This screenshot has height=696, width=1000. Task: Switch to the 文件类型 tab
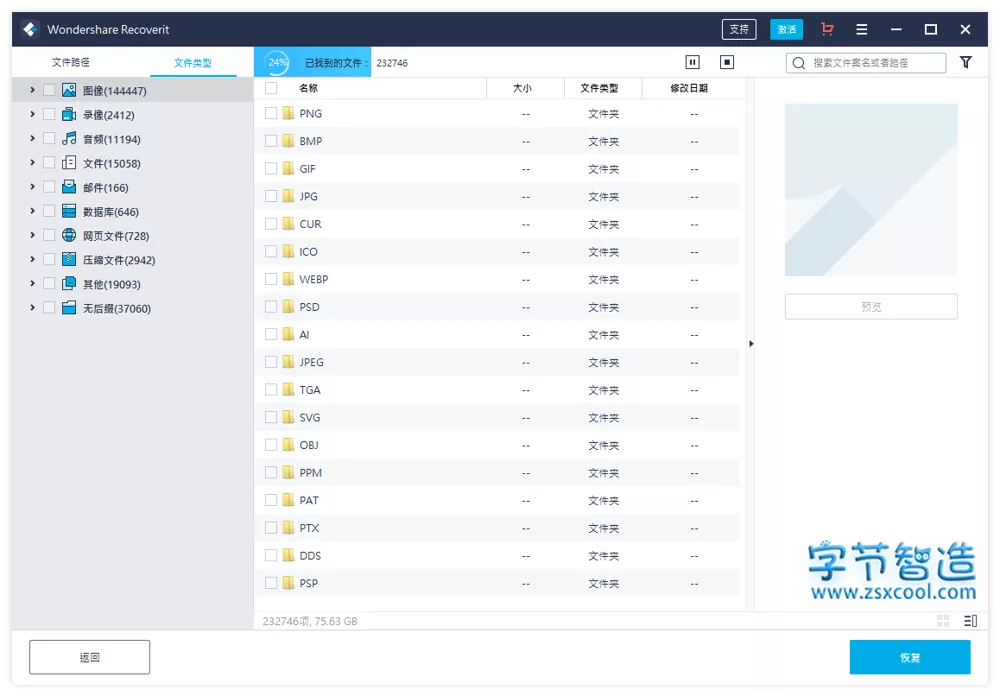(x=193, y=63)
